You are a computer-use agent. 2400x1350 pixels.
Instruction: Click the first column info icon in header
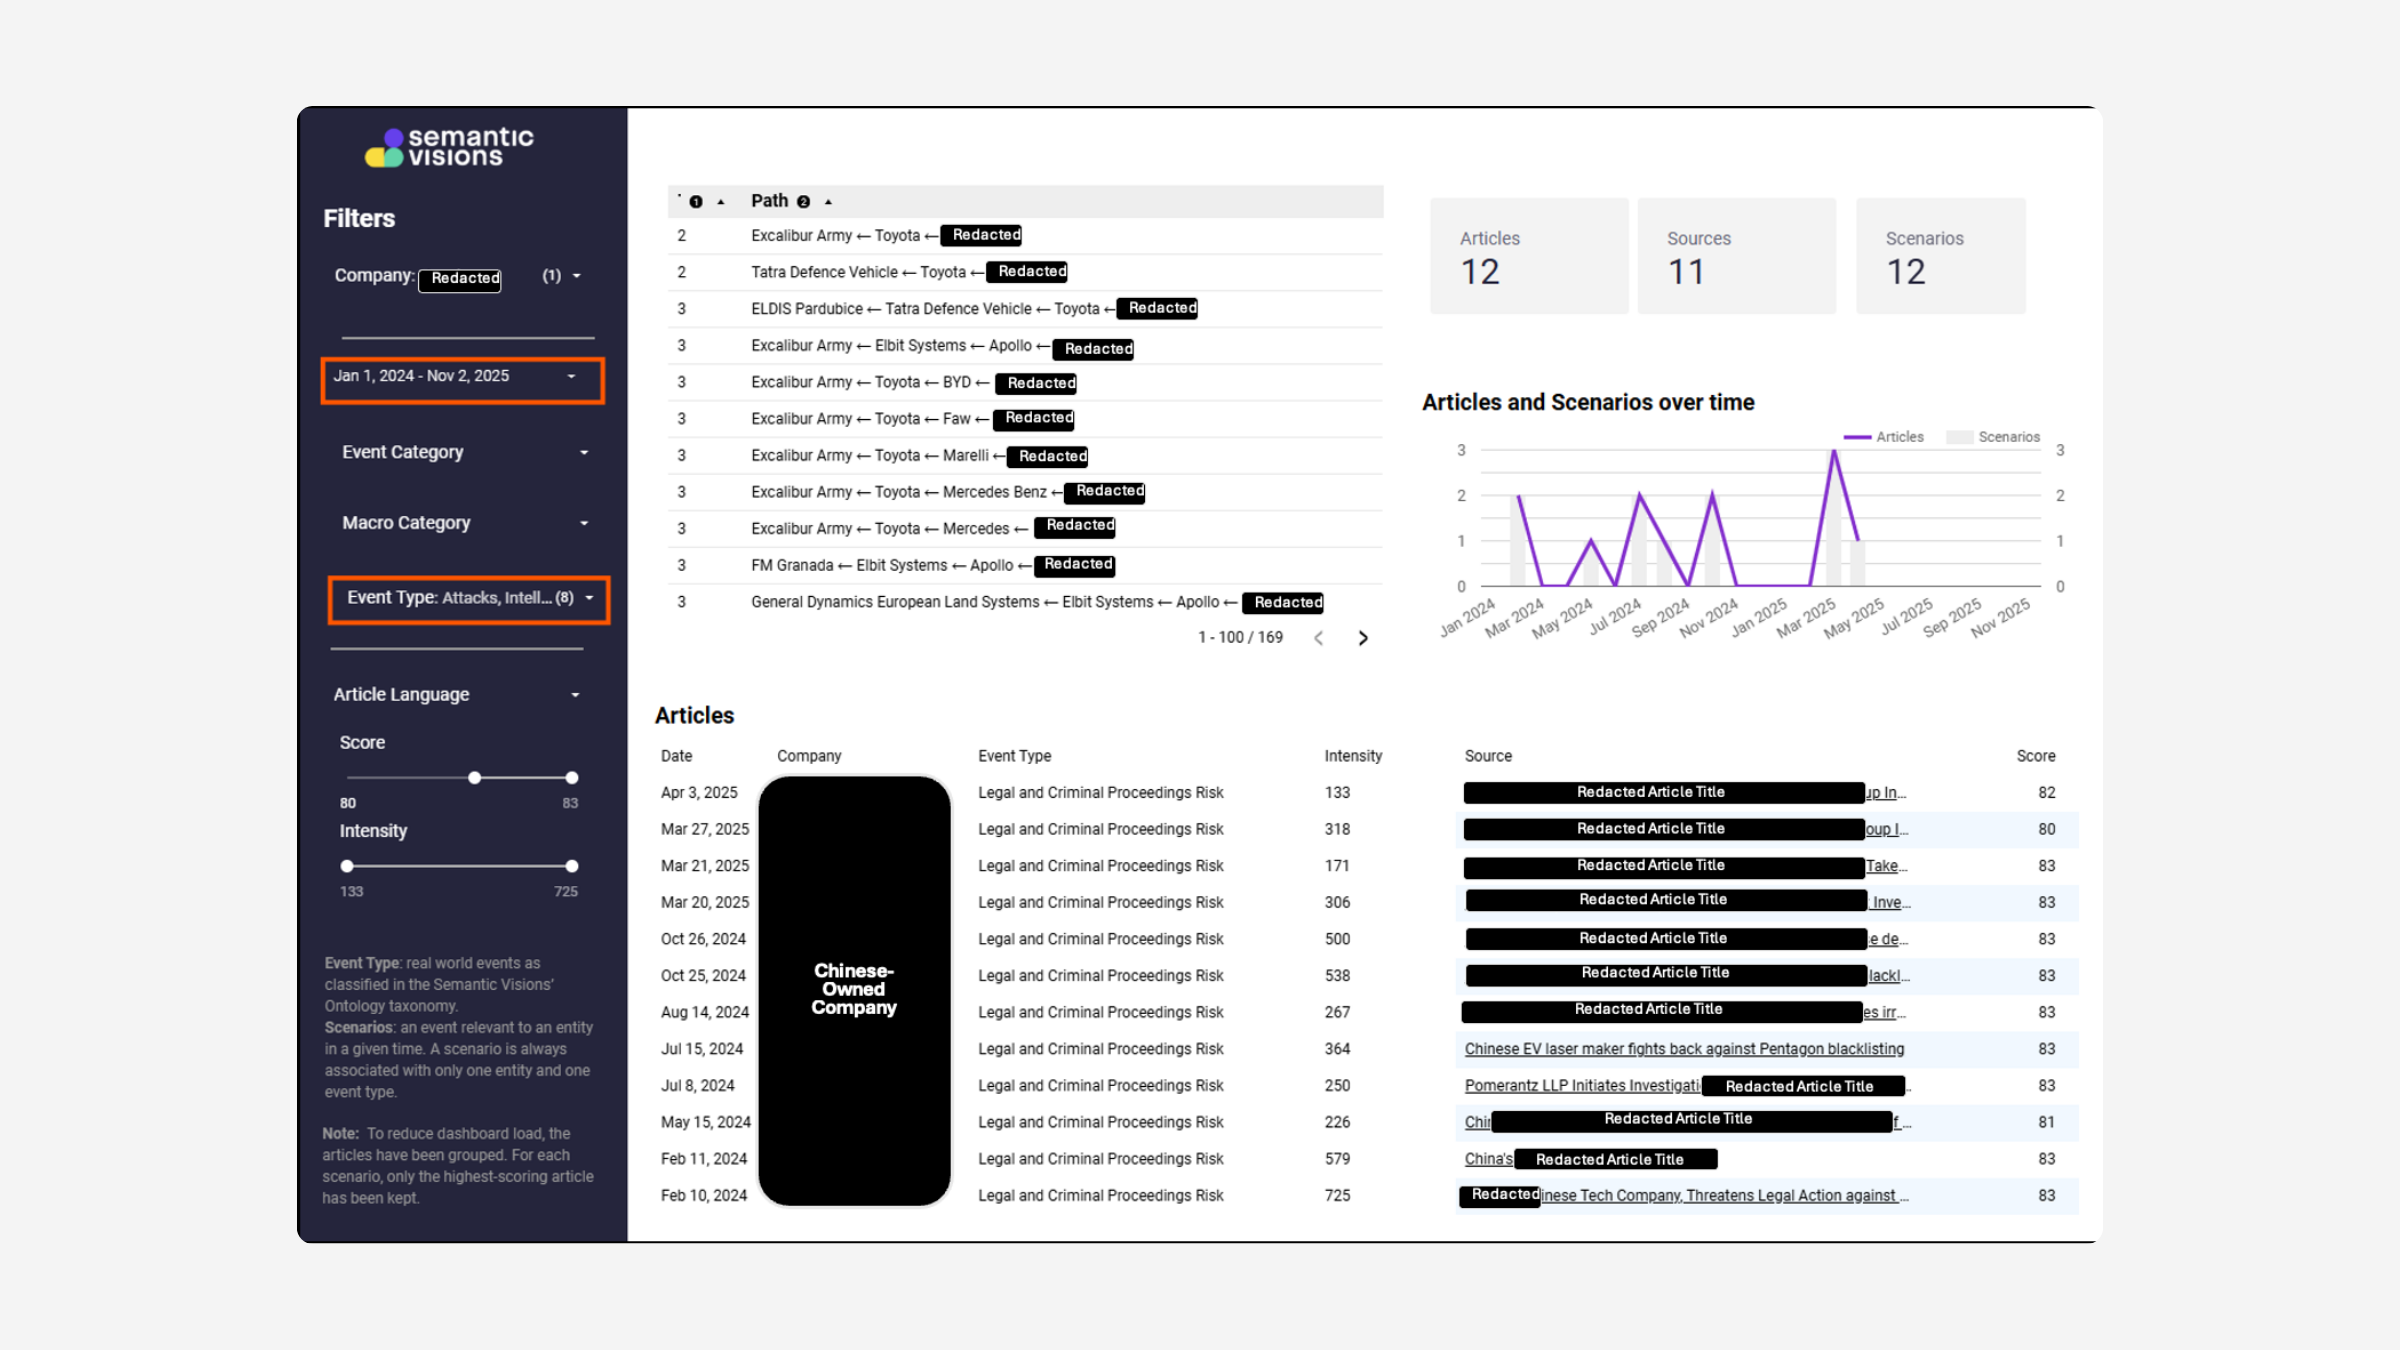pyautogui.click(x=696, y=202)
